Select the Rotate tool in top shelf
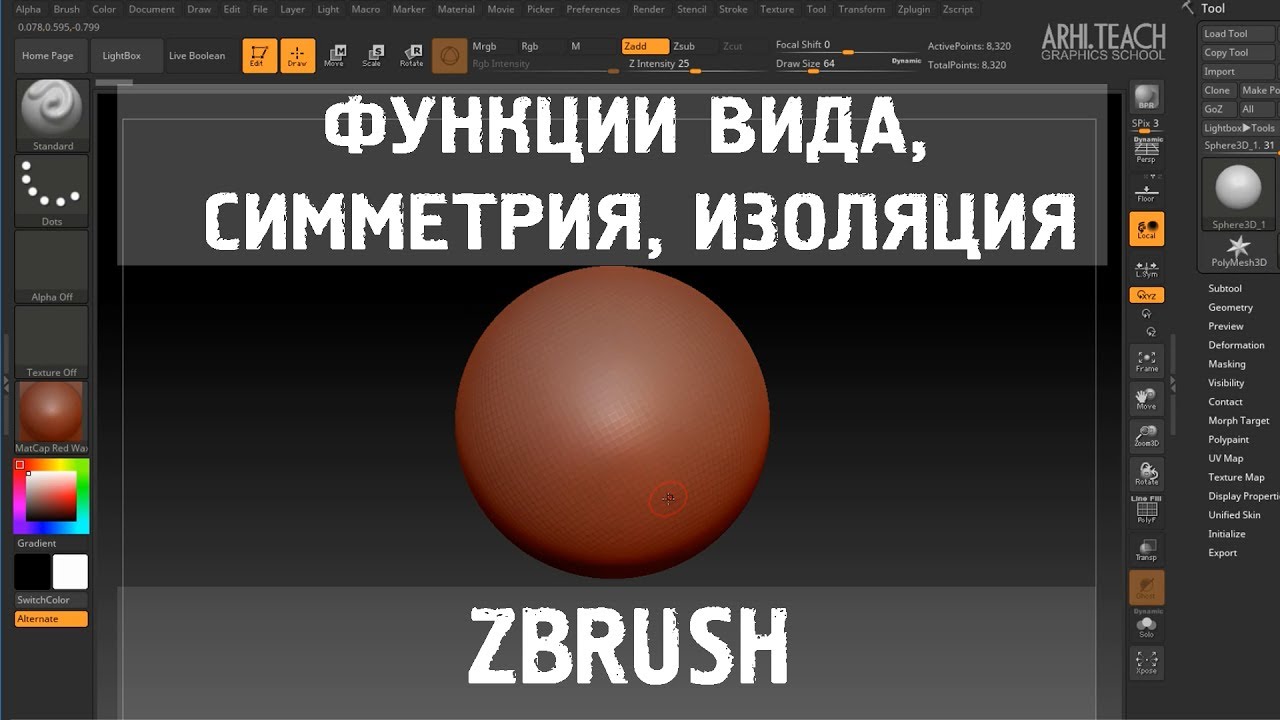Image resolution: width=1280 pixels, height=720 pixels. click(x=411, y=55)
